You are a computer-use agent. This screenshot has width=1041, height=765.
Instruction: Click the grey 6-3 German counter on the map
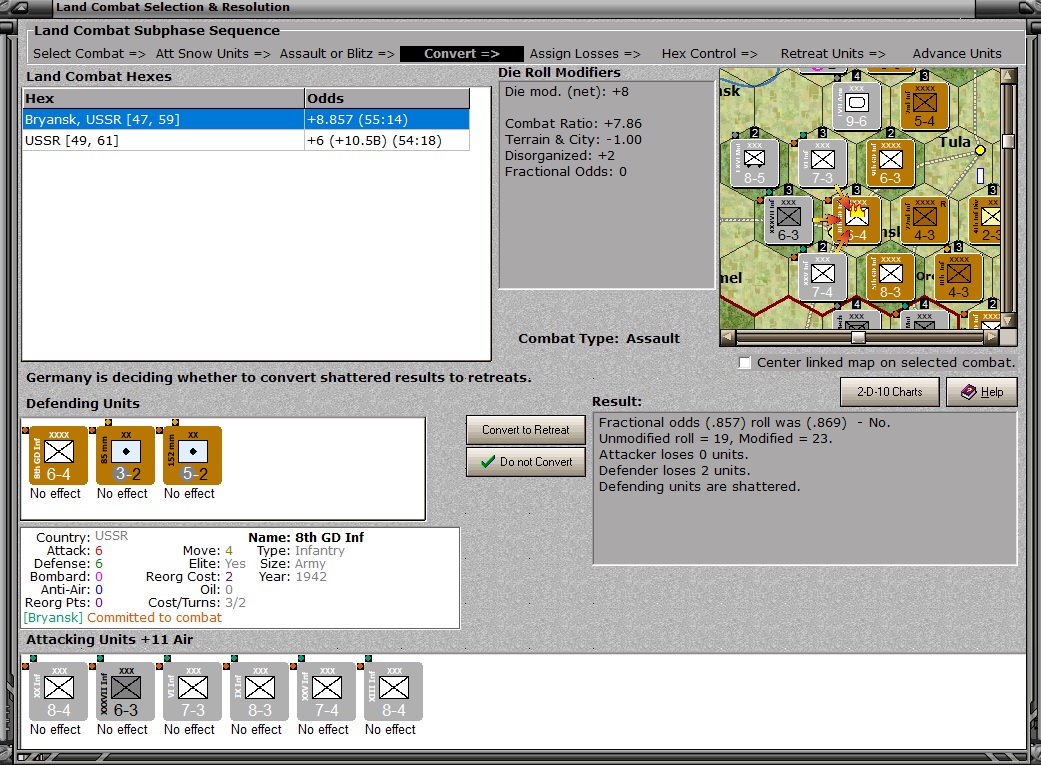(x=789, y=220)
